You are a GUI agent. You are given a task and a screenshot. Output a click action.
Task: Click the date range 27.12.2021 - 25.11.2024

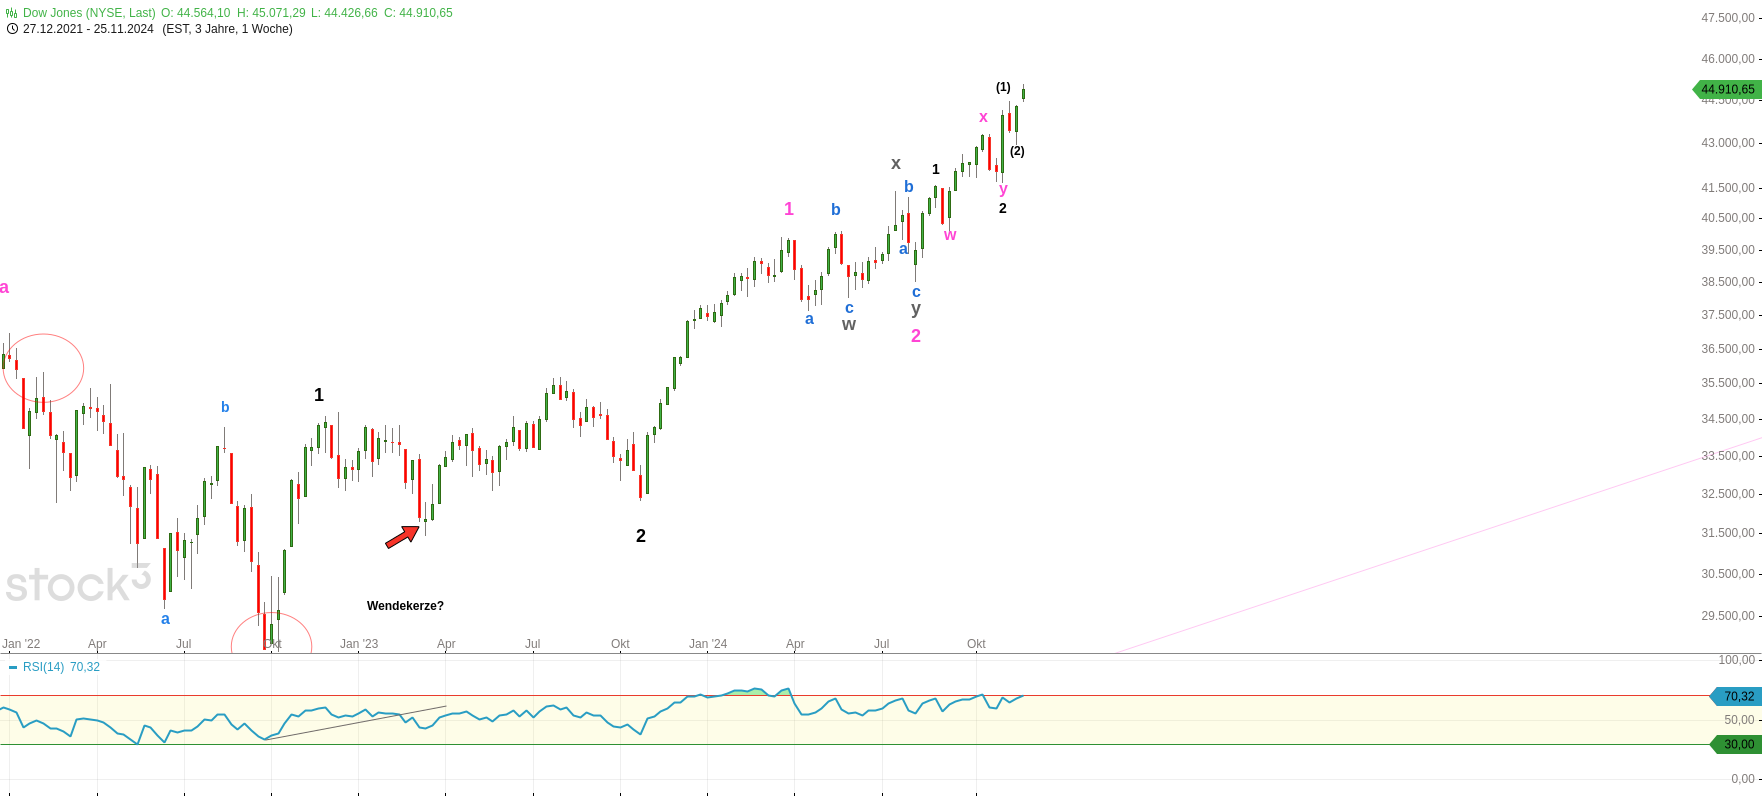88,29
